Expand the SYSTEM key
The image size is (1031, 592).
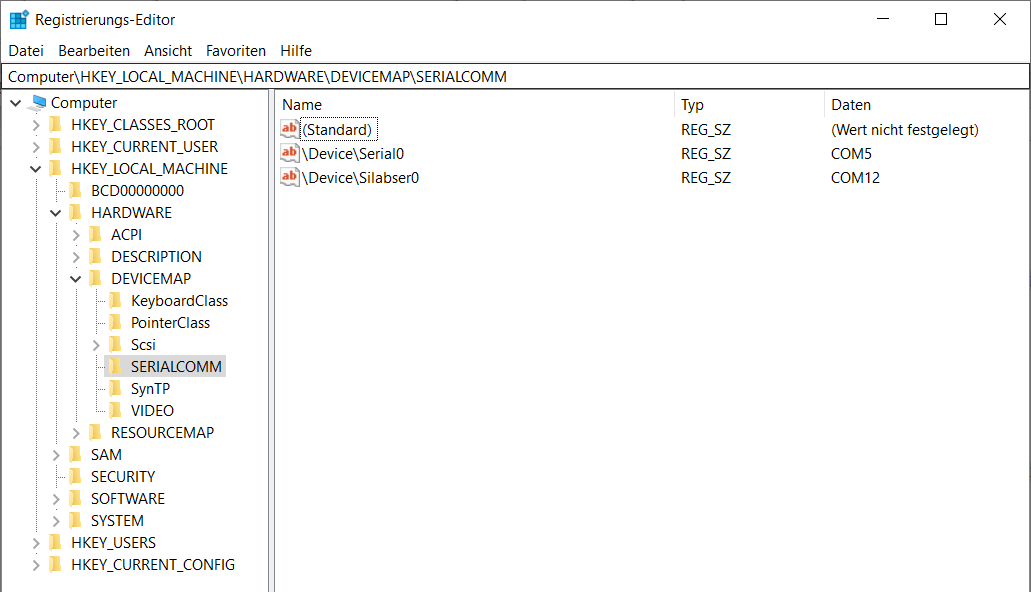point(56,521)
